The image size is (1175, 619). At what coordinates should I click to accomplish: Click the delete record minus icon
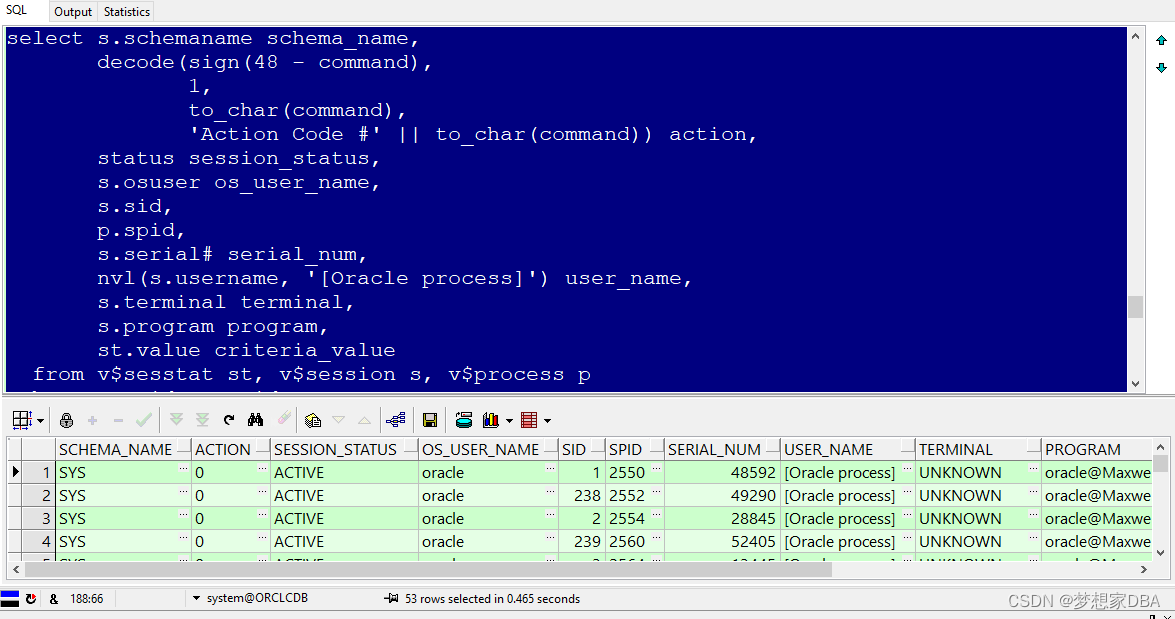[x=118, y=420]
